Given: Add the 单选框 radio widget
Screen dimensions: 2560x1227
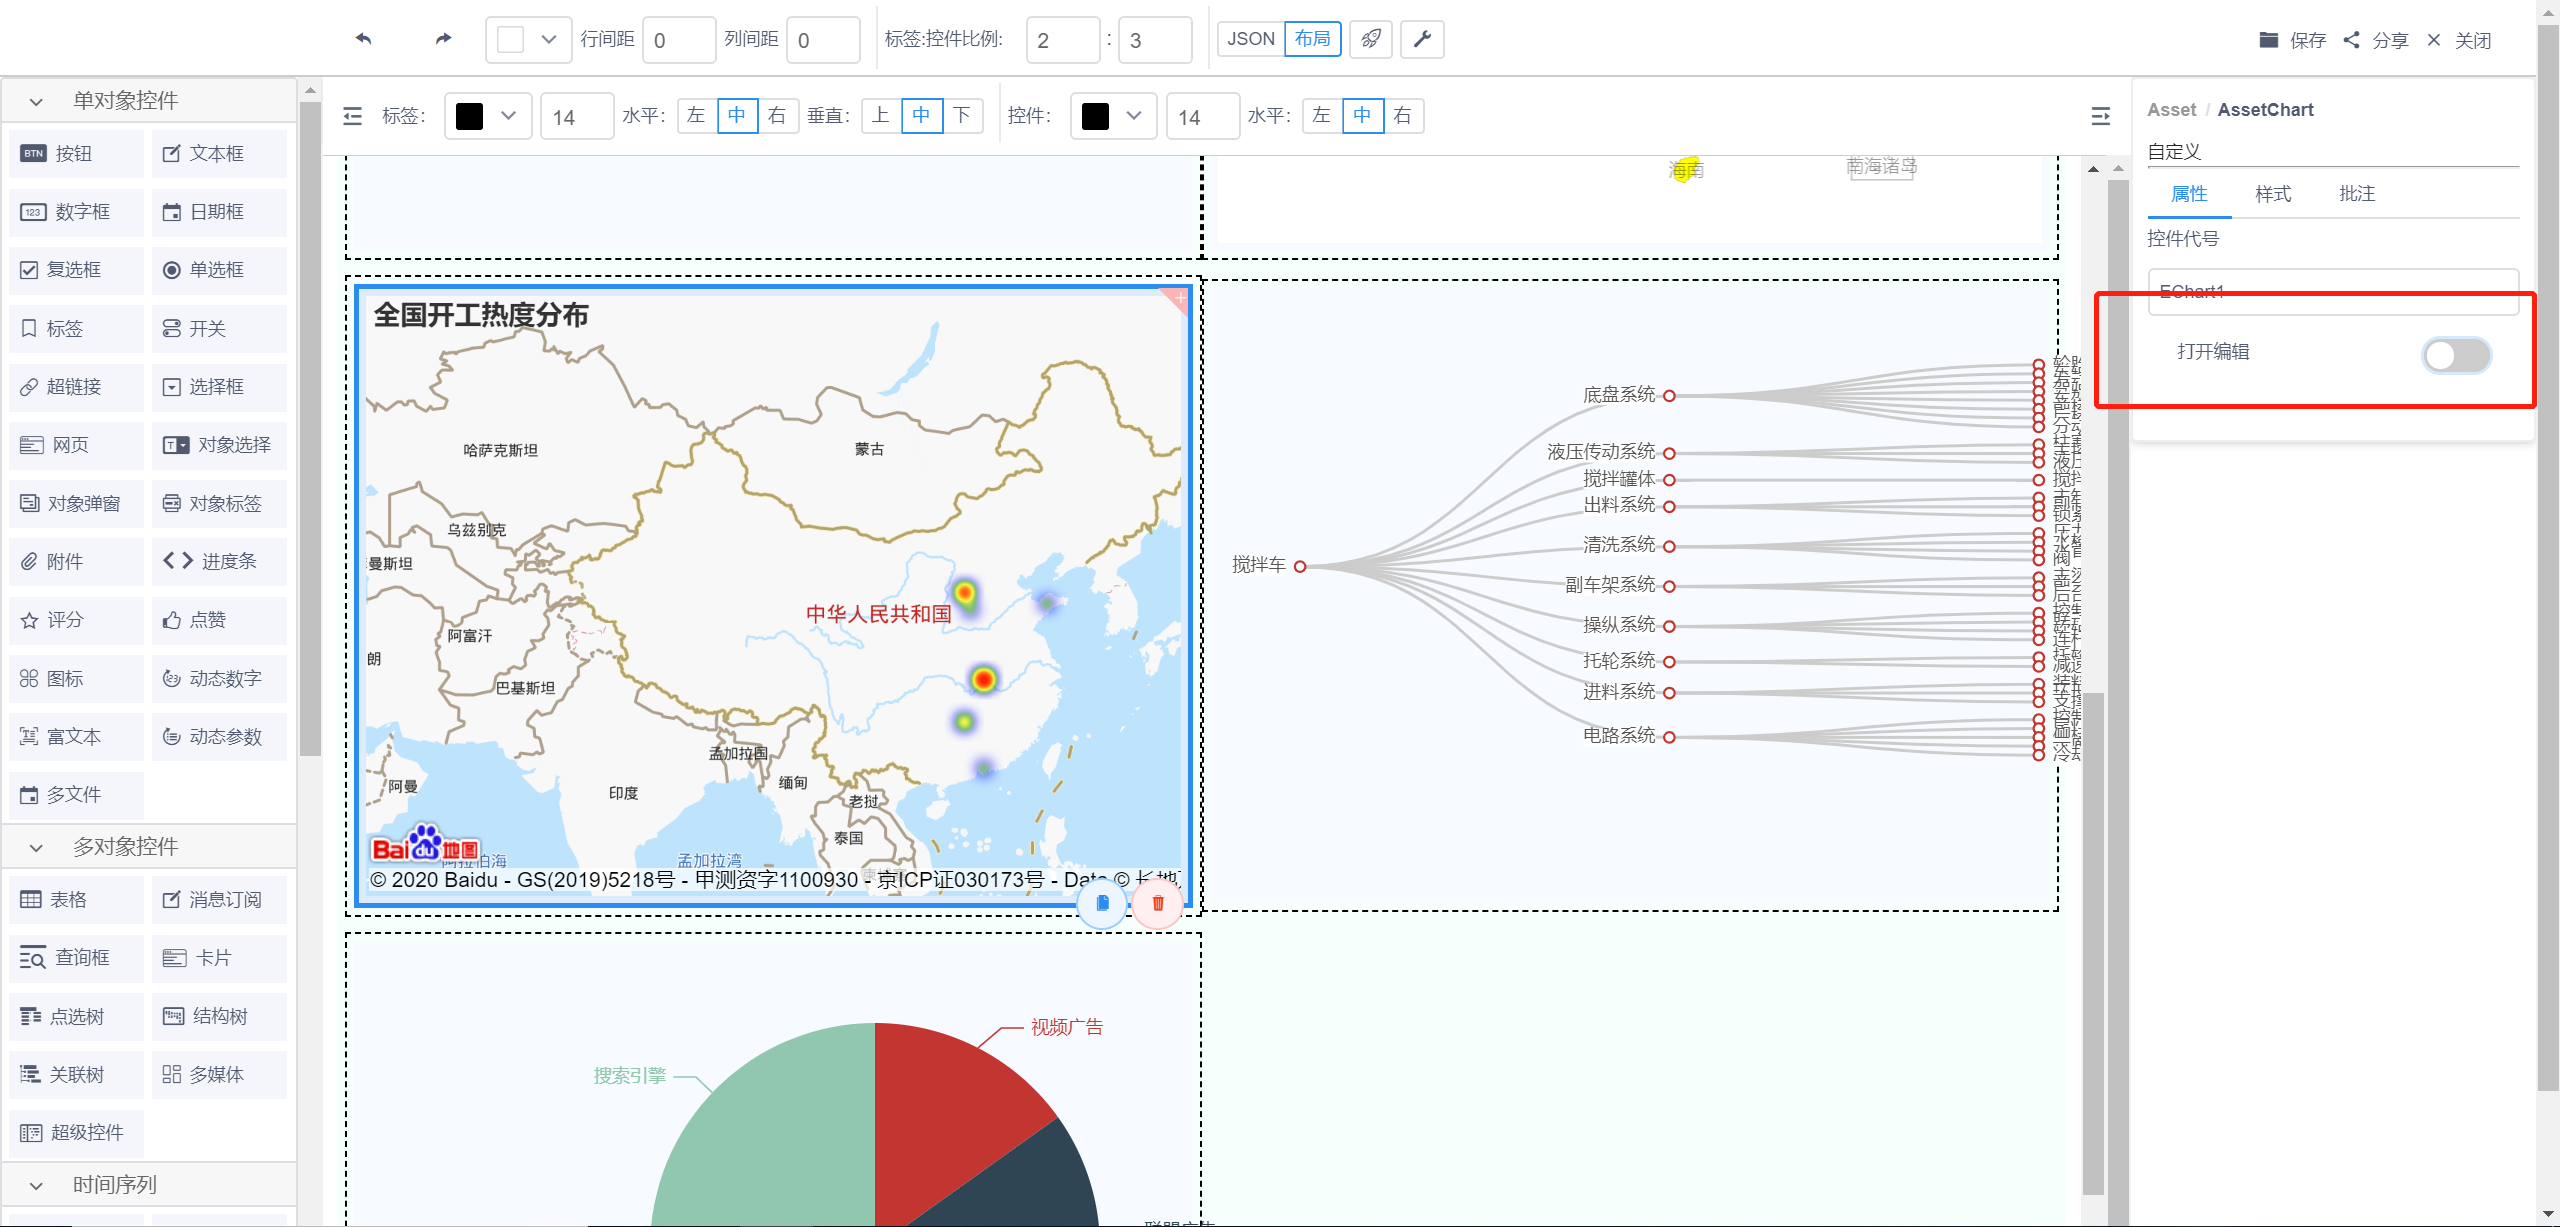Looking at the screenshot, I should click(x=219, y=270).
